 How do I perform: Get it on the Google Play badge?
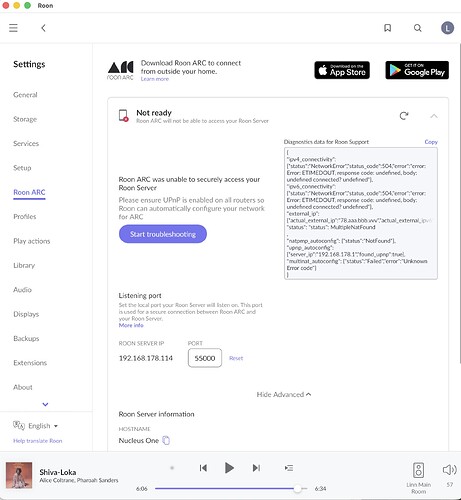[417, 70]
